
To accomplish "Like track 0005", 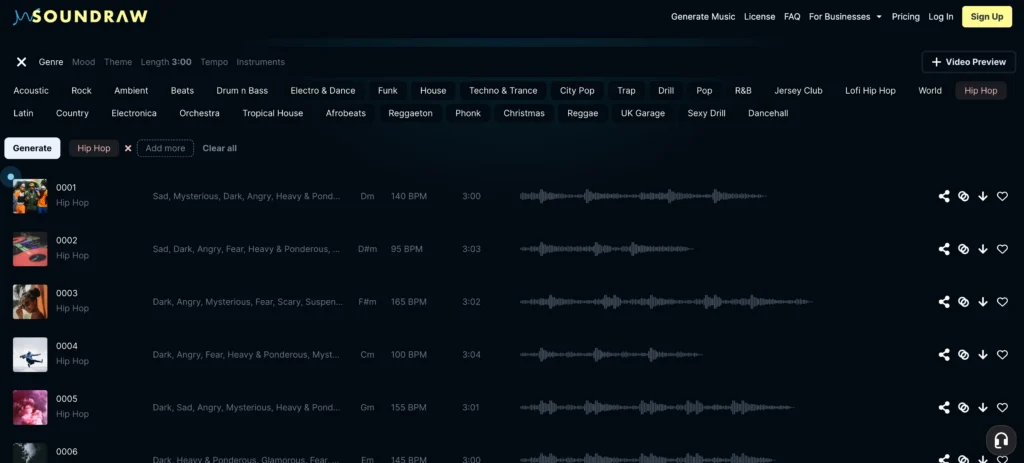I will [1002, 407].
